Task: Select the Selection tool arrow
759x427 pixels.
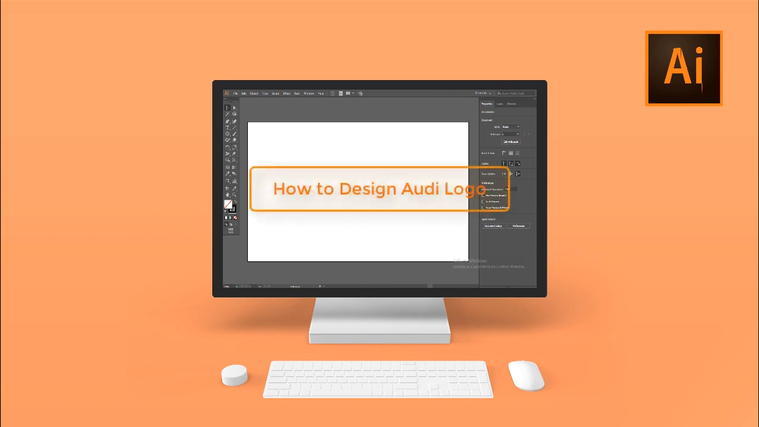Action: pos(227,107)
